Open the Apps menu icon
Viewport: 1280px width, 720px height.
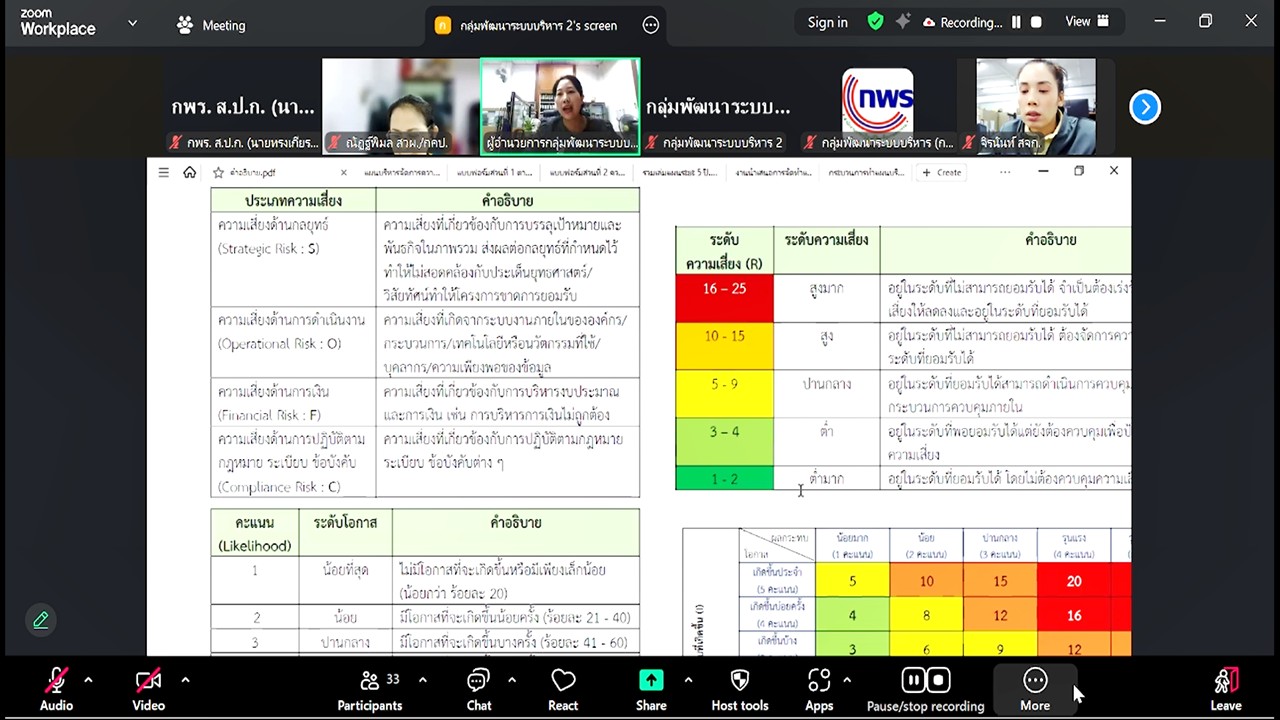pyautogui.click(x=819, y=688)
